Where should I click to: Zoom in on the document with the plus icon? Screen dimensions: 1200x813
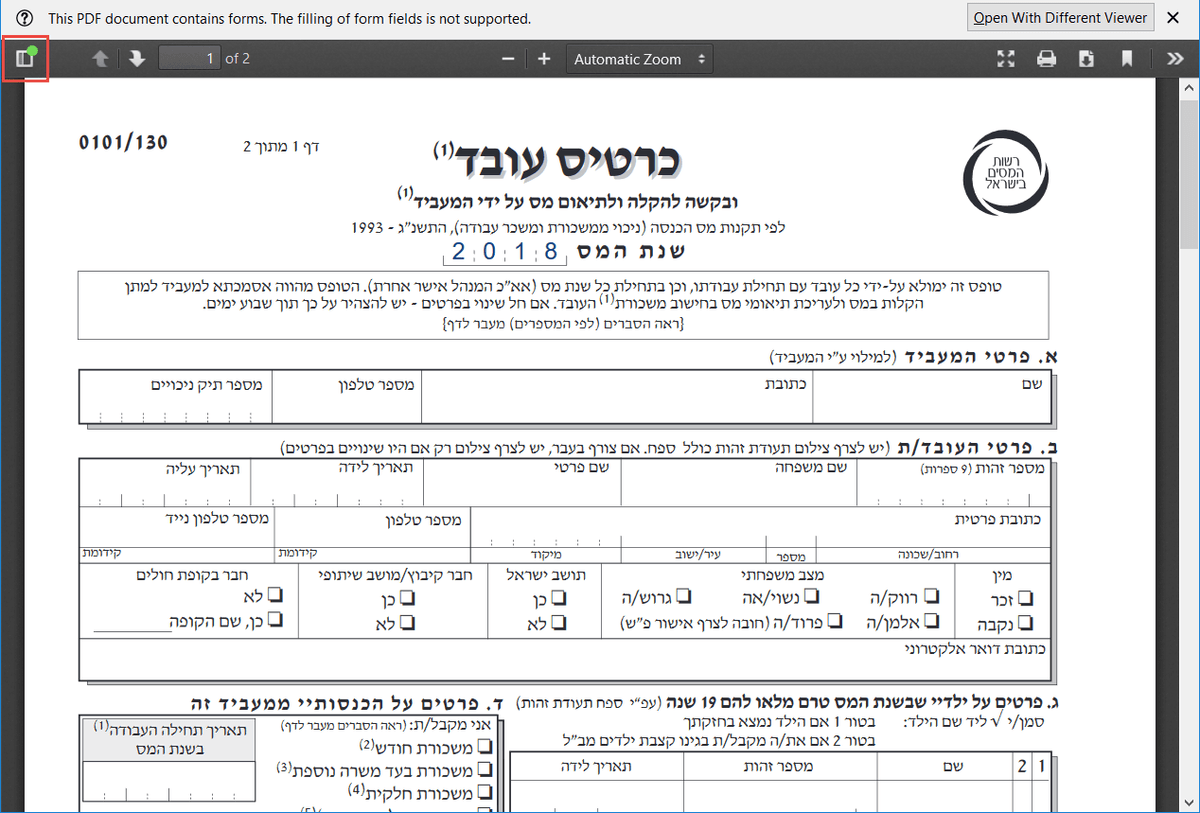coord(543,58)
